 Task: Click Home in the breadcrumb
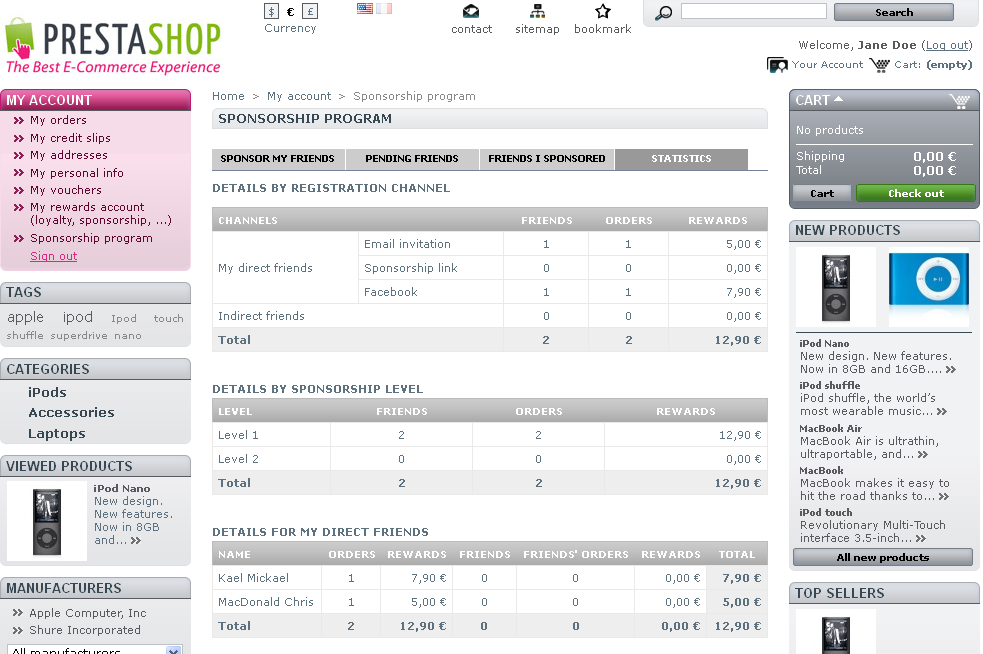[228, 96]
